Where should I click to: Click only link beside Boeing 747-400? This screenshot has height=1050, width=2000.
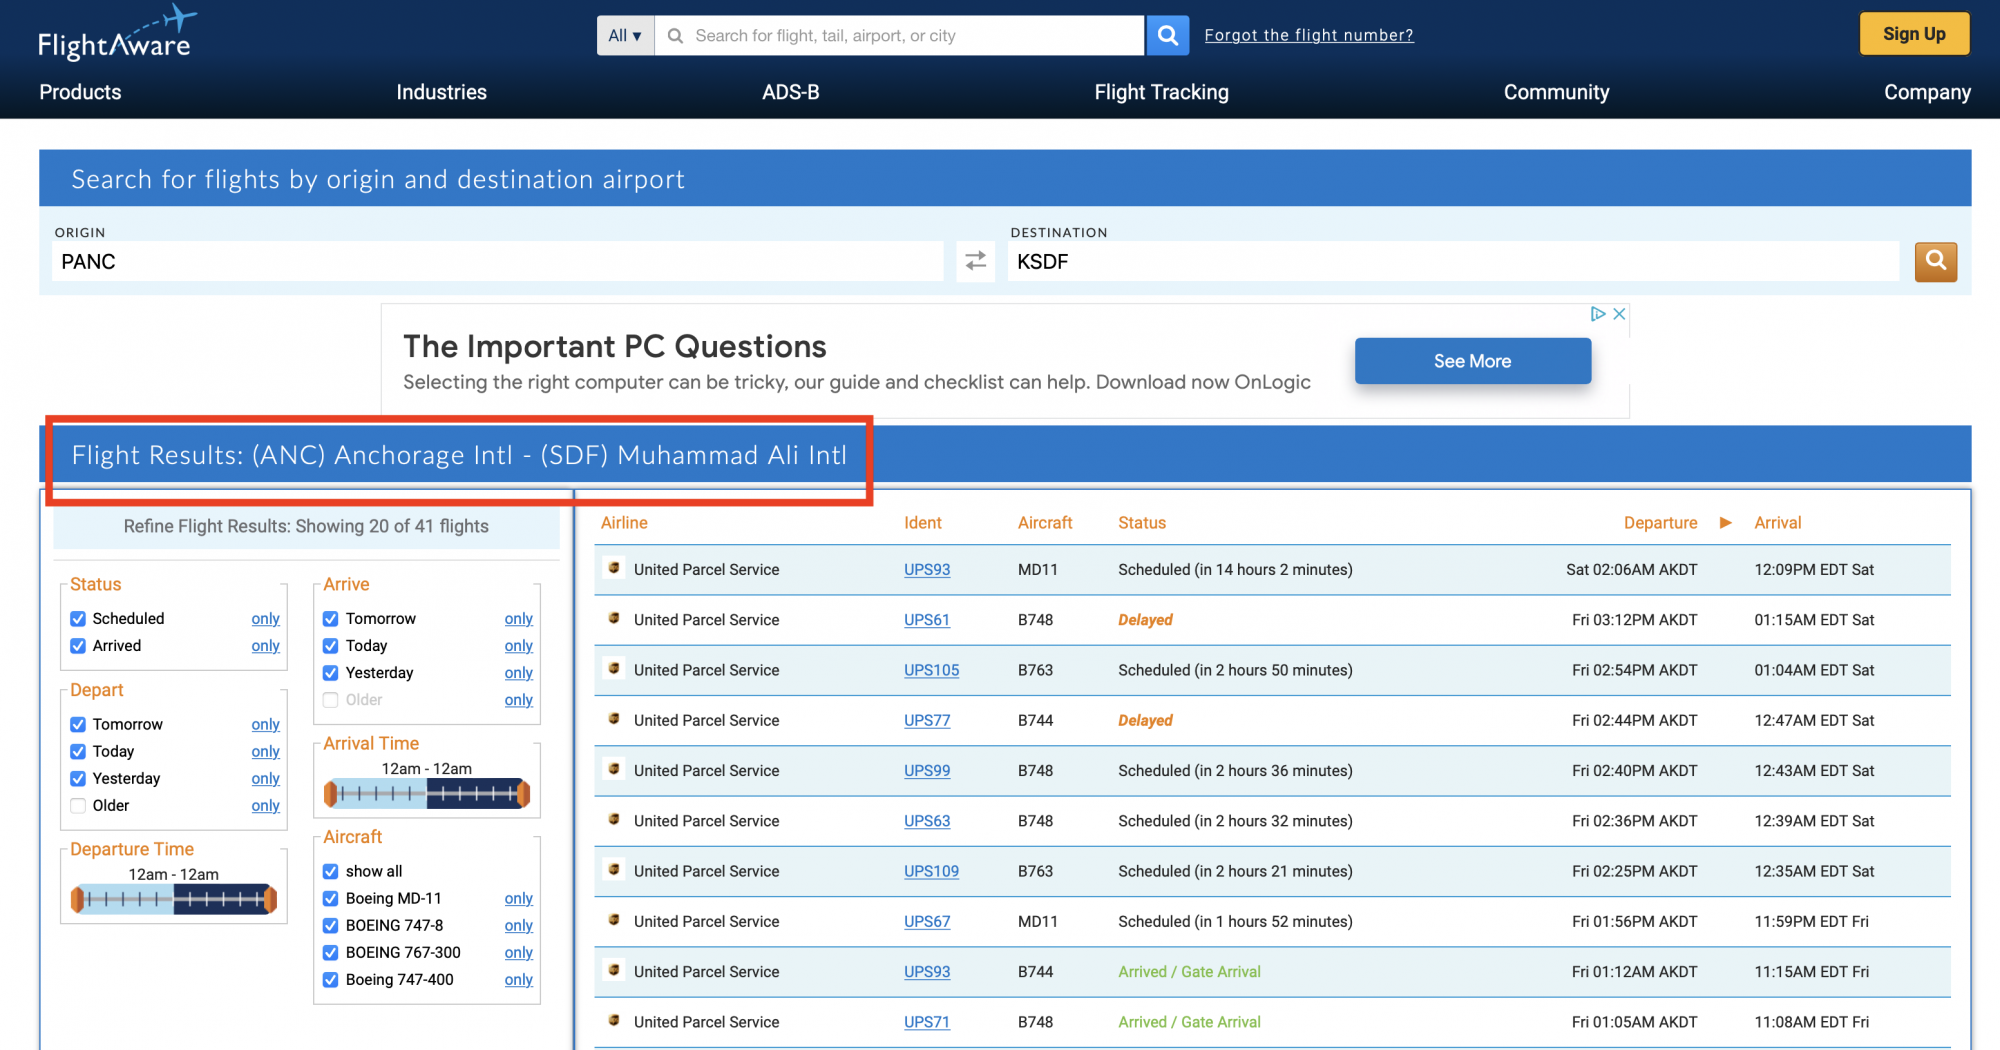518,980
